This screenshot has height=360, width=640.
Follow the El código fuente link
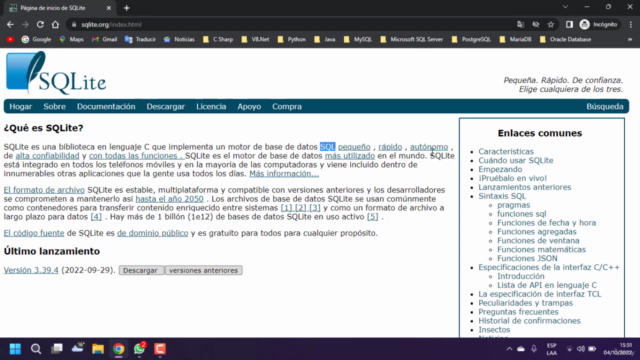tap(34, 233)
